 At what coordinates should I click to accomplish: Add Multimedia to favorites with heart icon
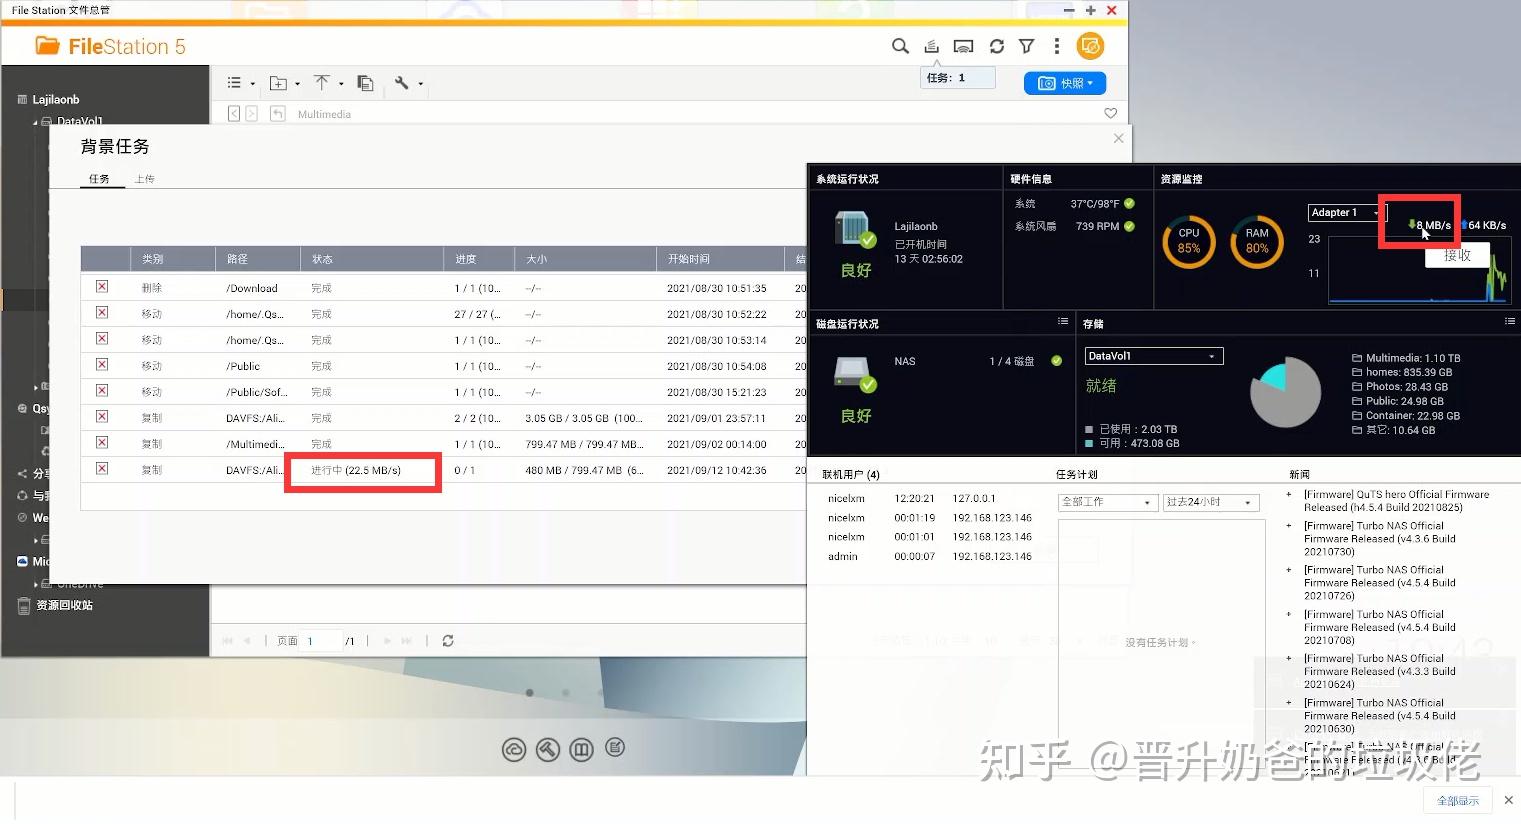(1110, 113)
